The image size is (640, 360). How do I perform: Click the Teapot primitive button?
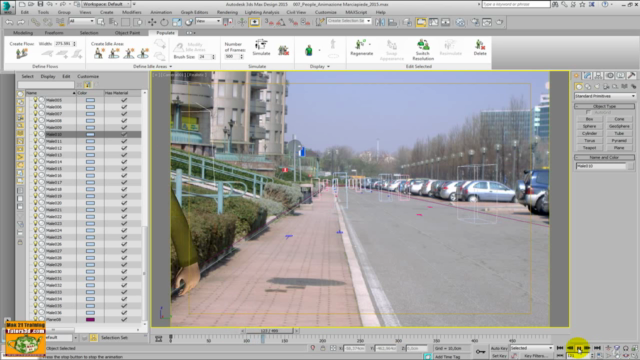point(589,148)
